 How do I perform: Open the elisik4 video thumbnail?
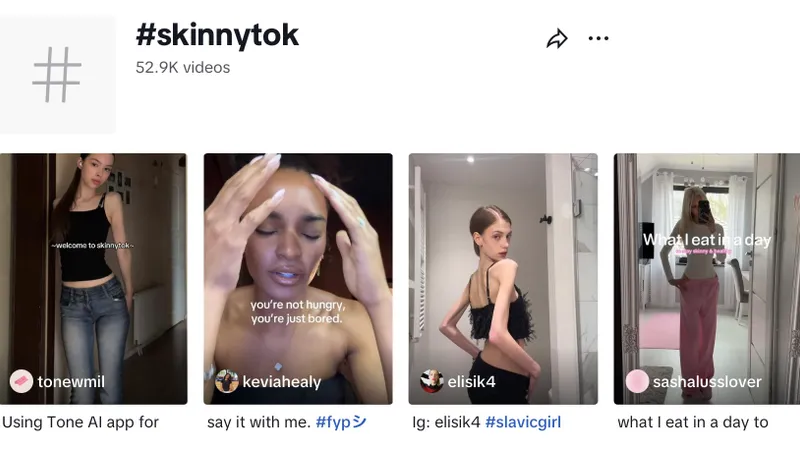point(503,270)
